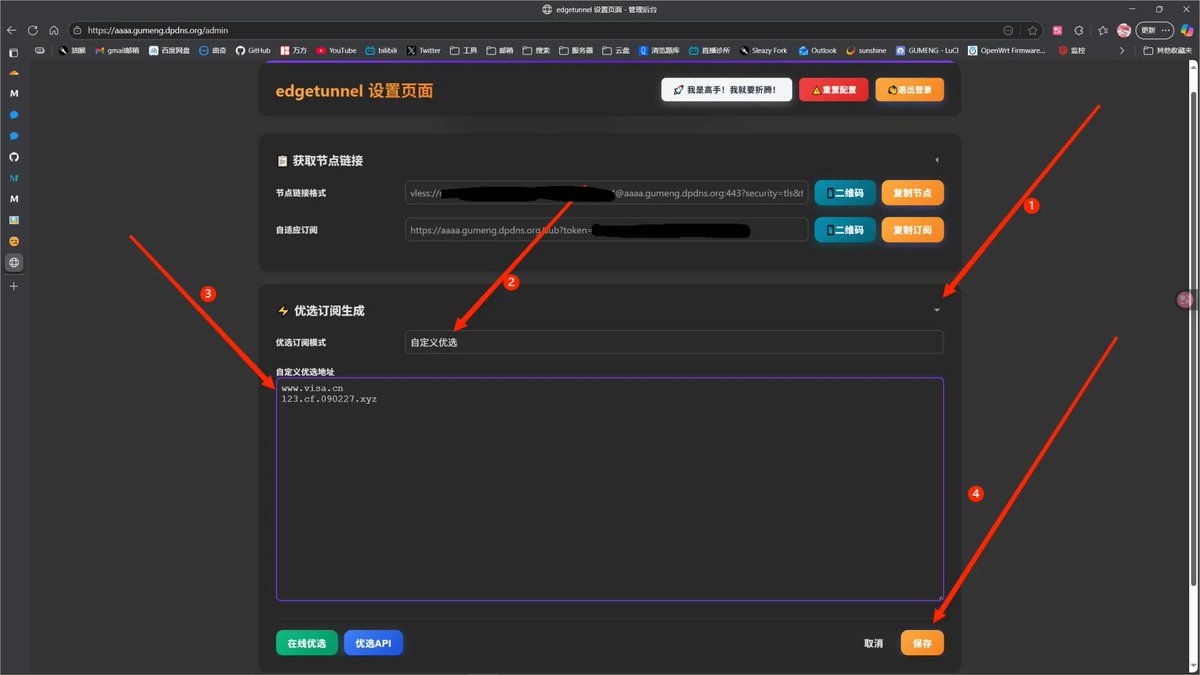
Task: Click the 复制节点 button
Action: [913, 193]
